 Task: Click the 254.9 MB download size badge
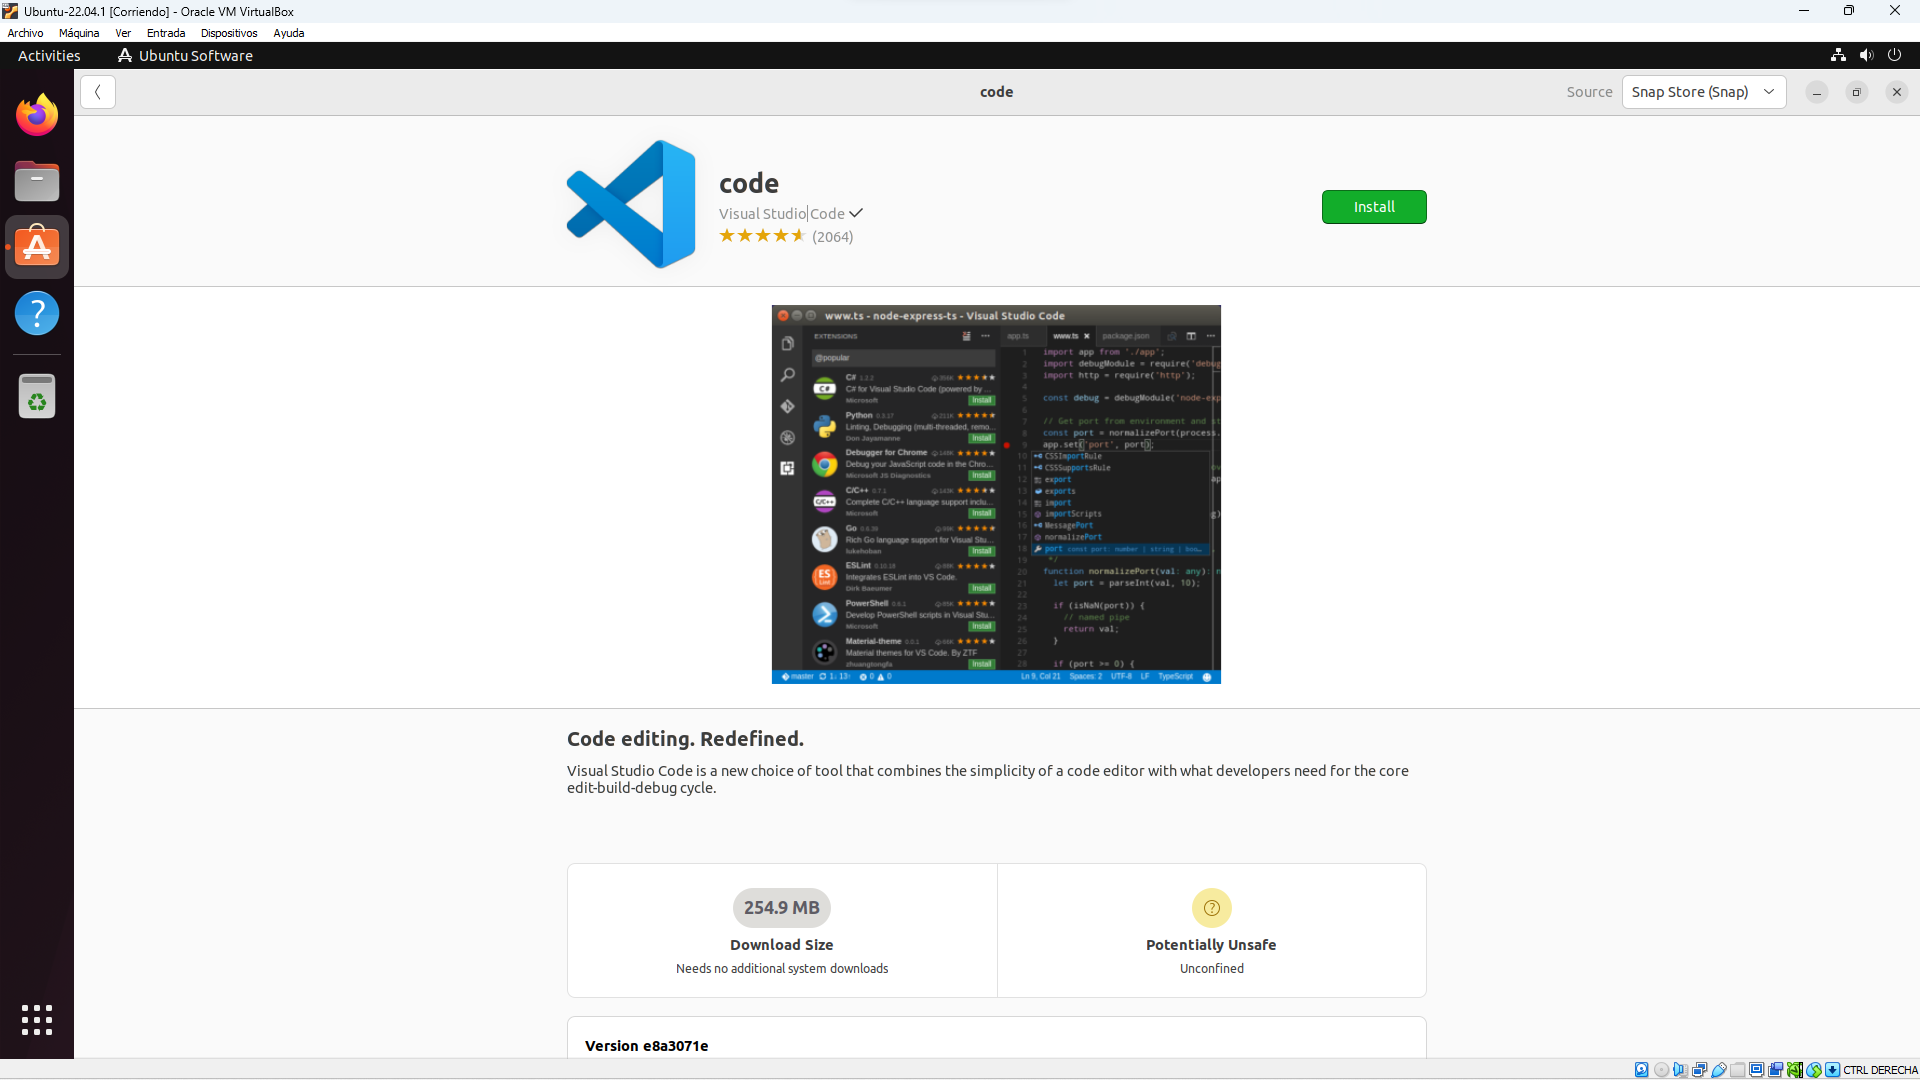coord(782,908)
